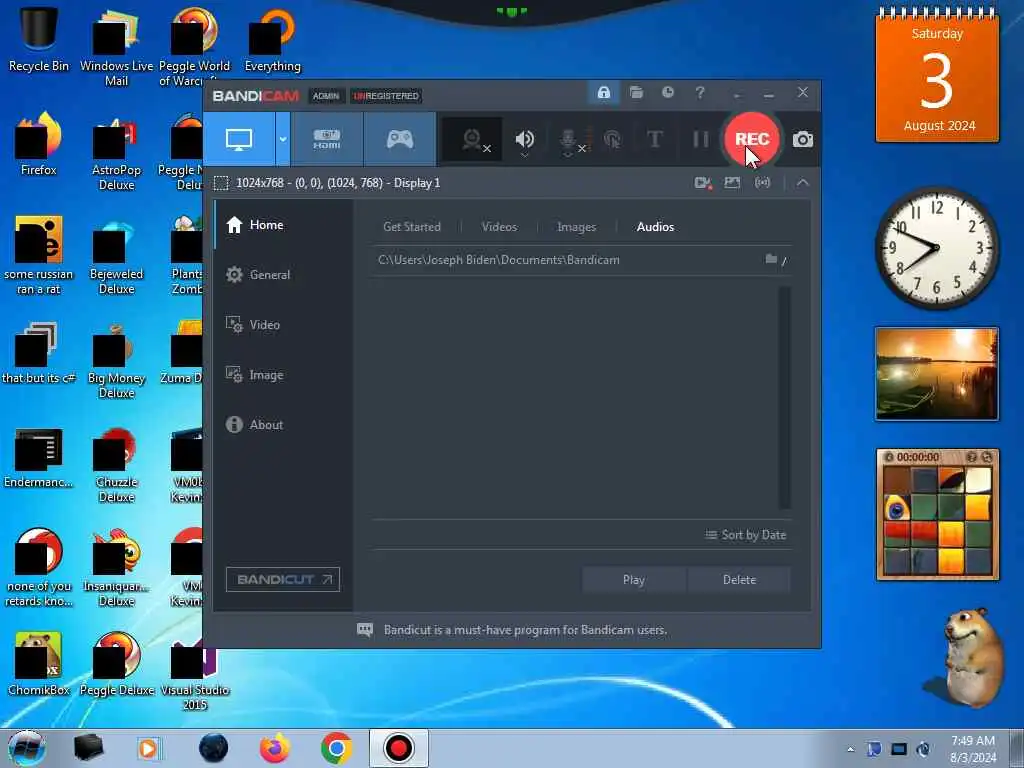Open the BANDICUT link button

pos(283,579)
